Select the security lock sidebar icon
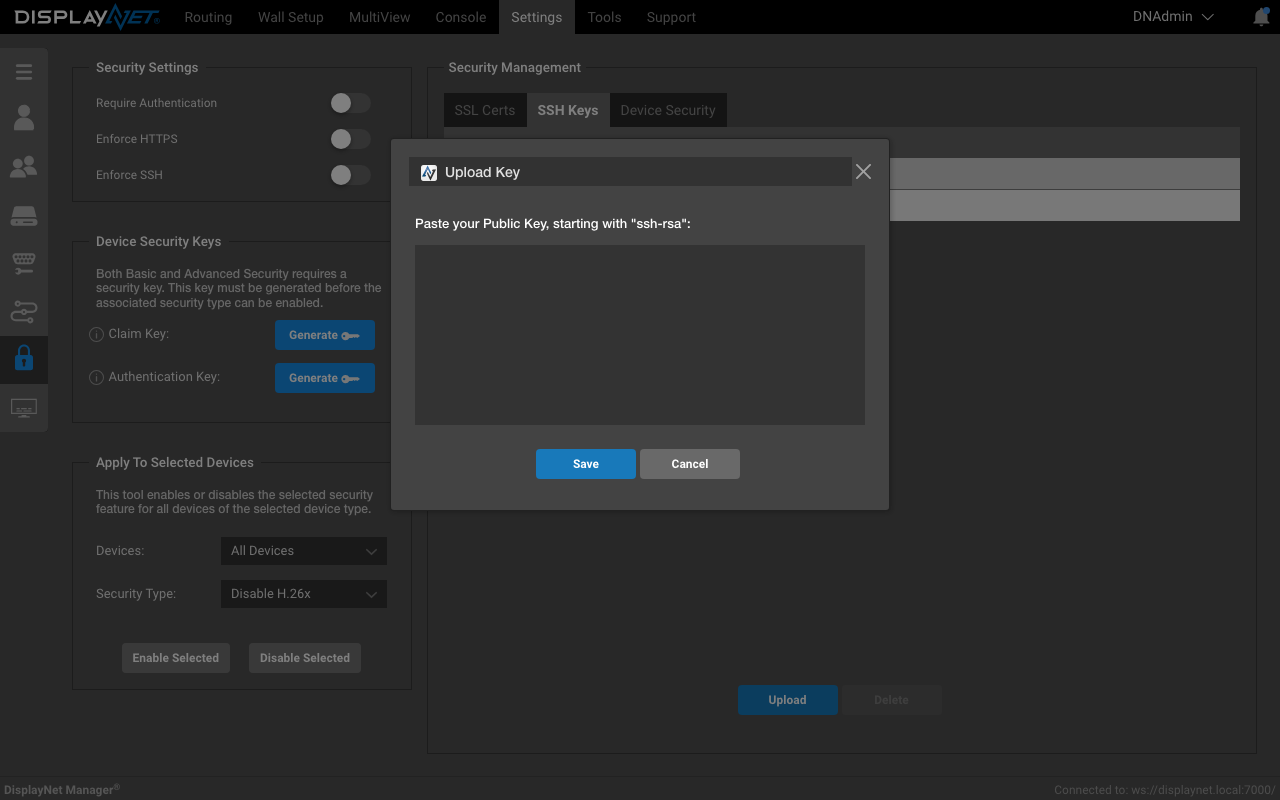The width and height of the screenshot is (1280, 800). tap(24, 358)
